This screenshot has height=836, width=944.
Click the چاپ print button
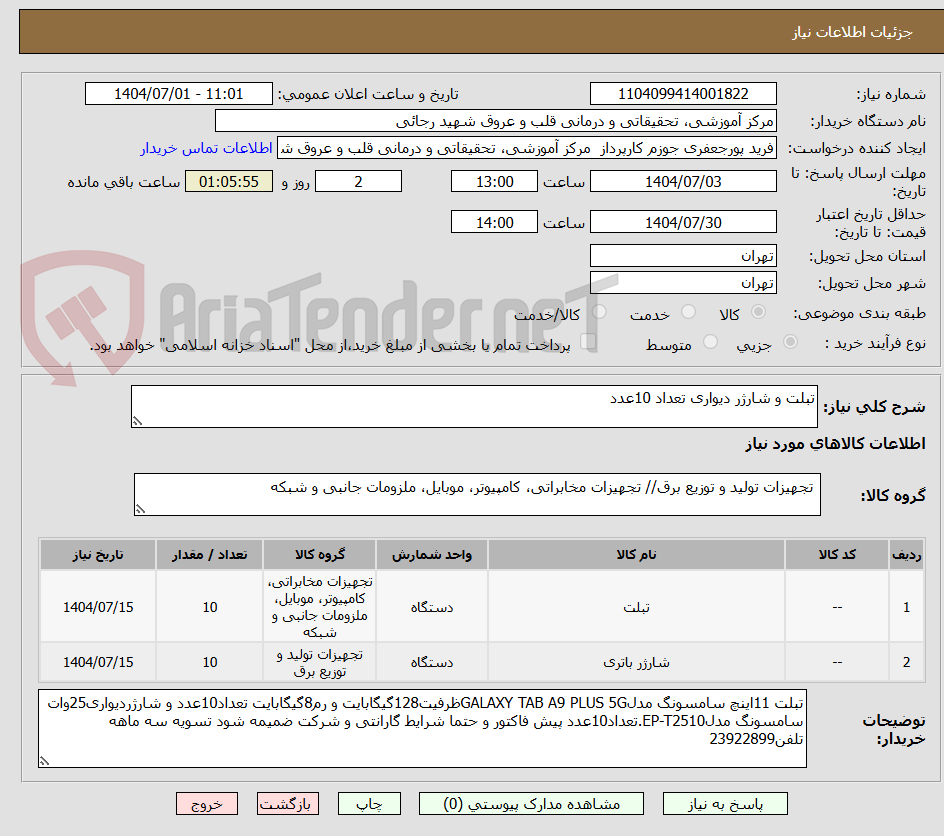tap(369, 803)
